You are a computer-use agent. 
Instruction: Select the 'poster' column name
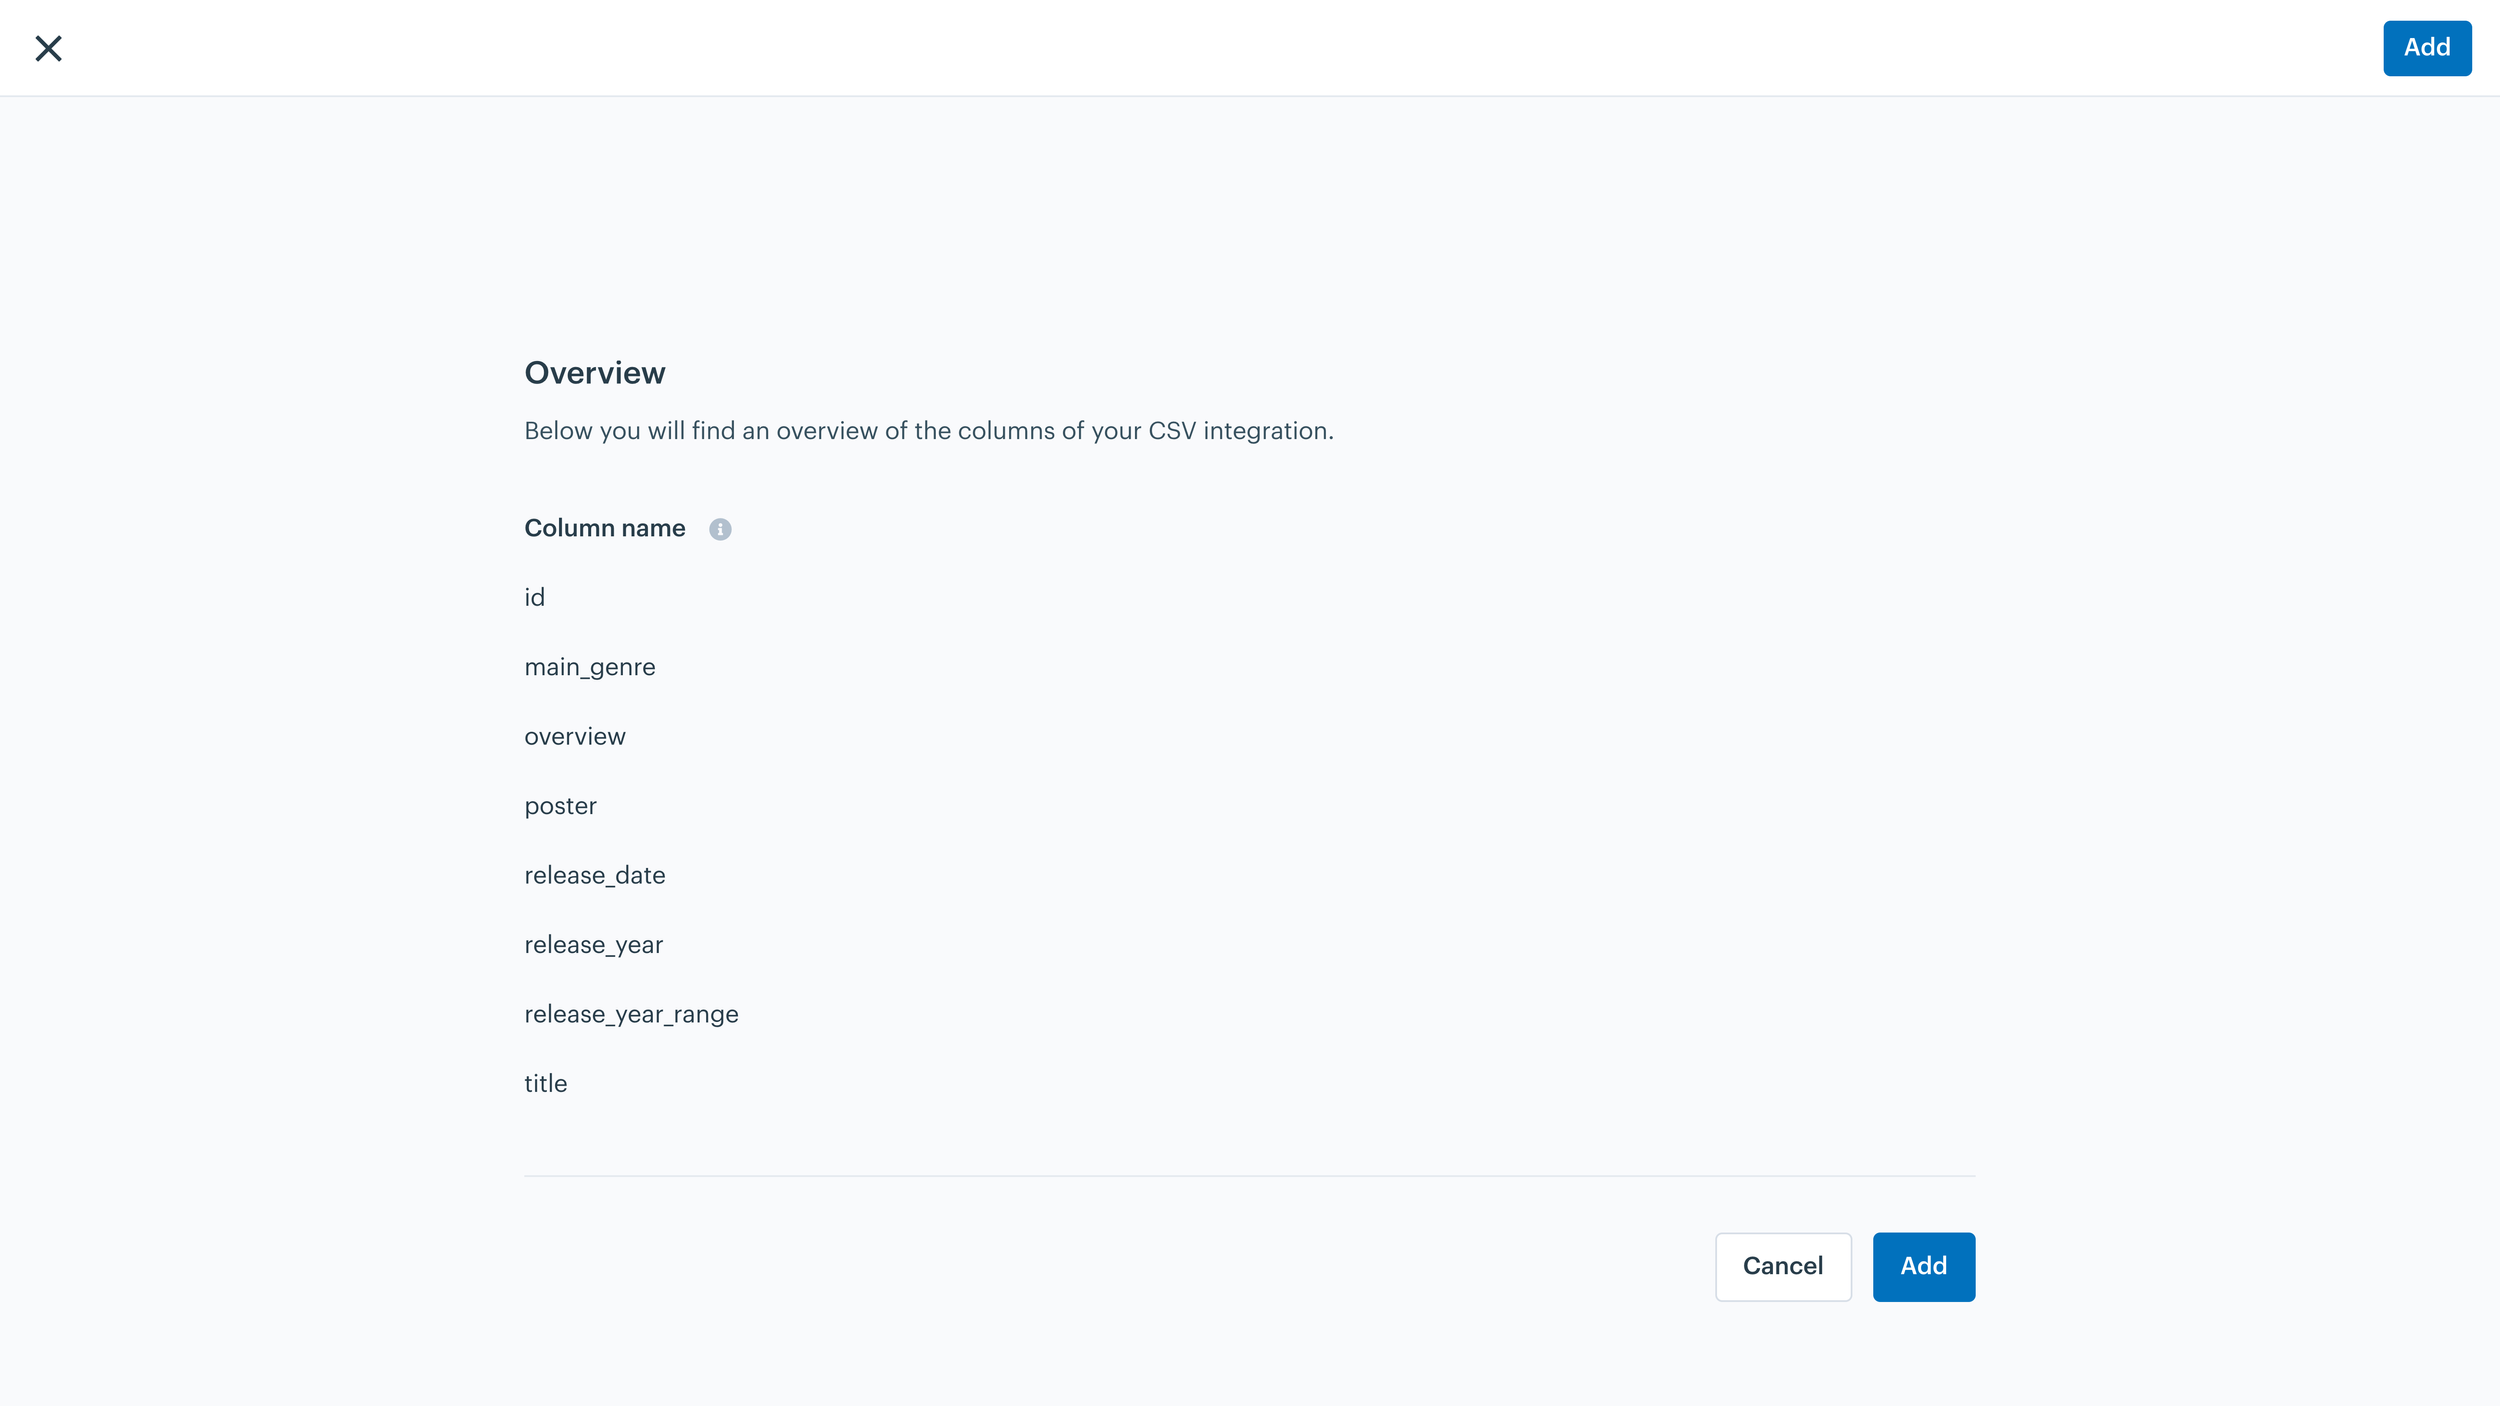[560, 806]
